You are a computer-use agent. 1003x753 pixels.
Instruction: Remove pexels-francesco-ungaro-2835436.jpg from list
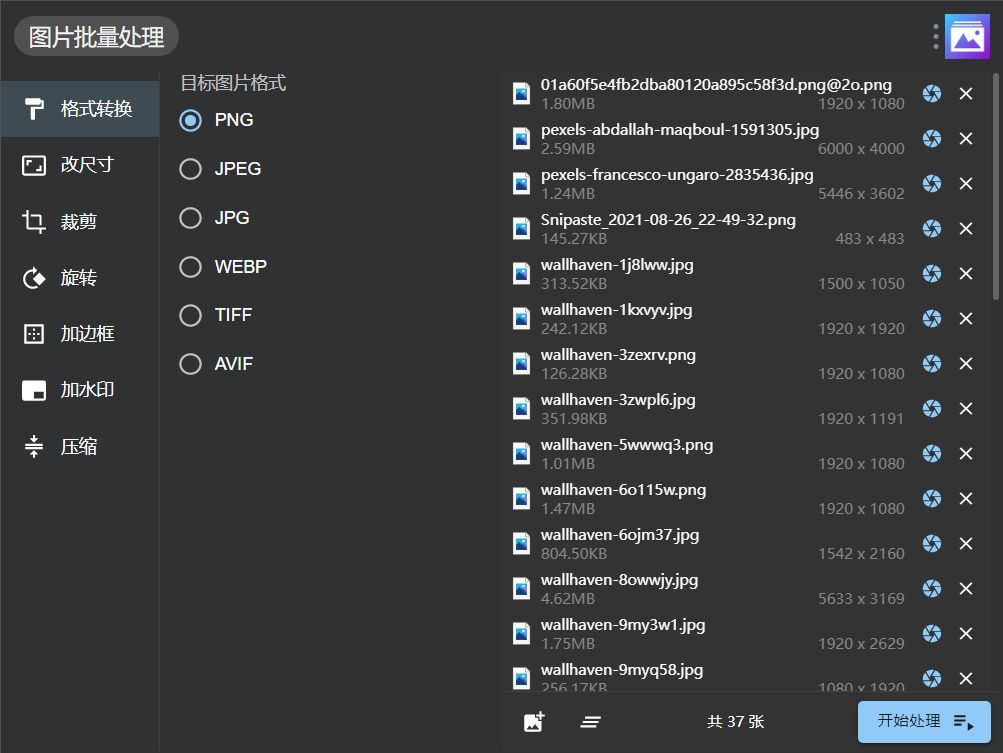(966, 184)
